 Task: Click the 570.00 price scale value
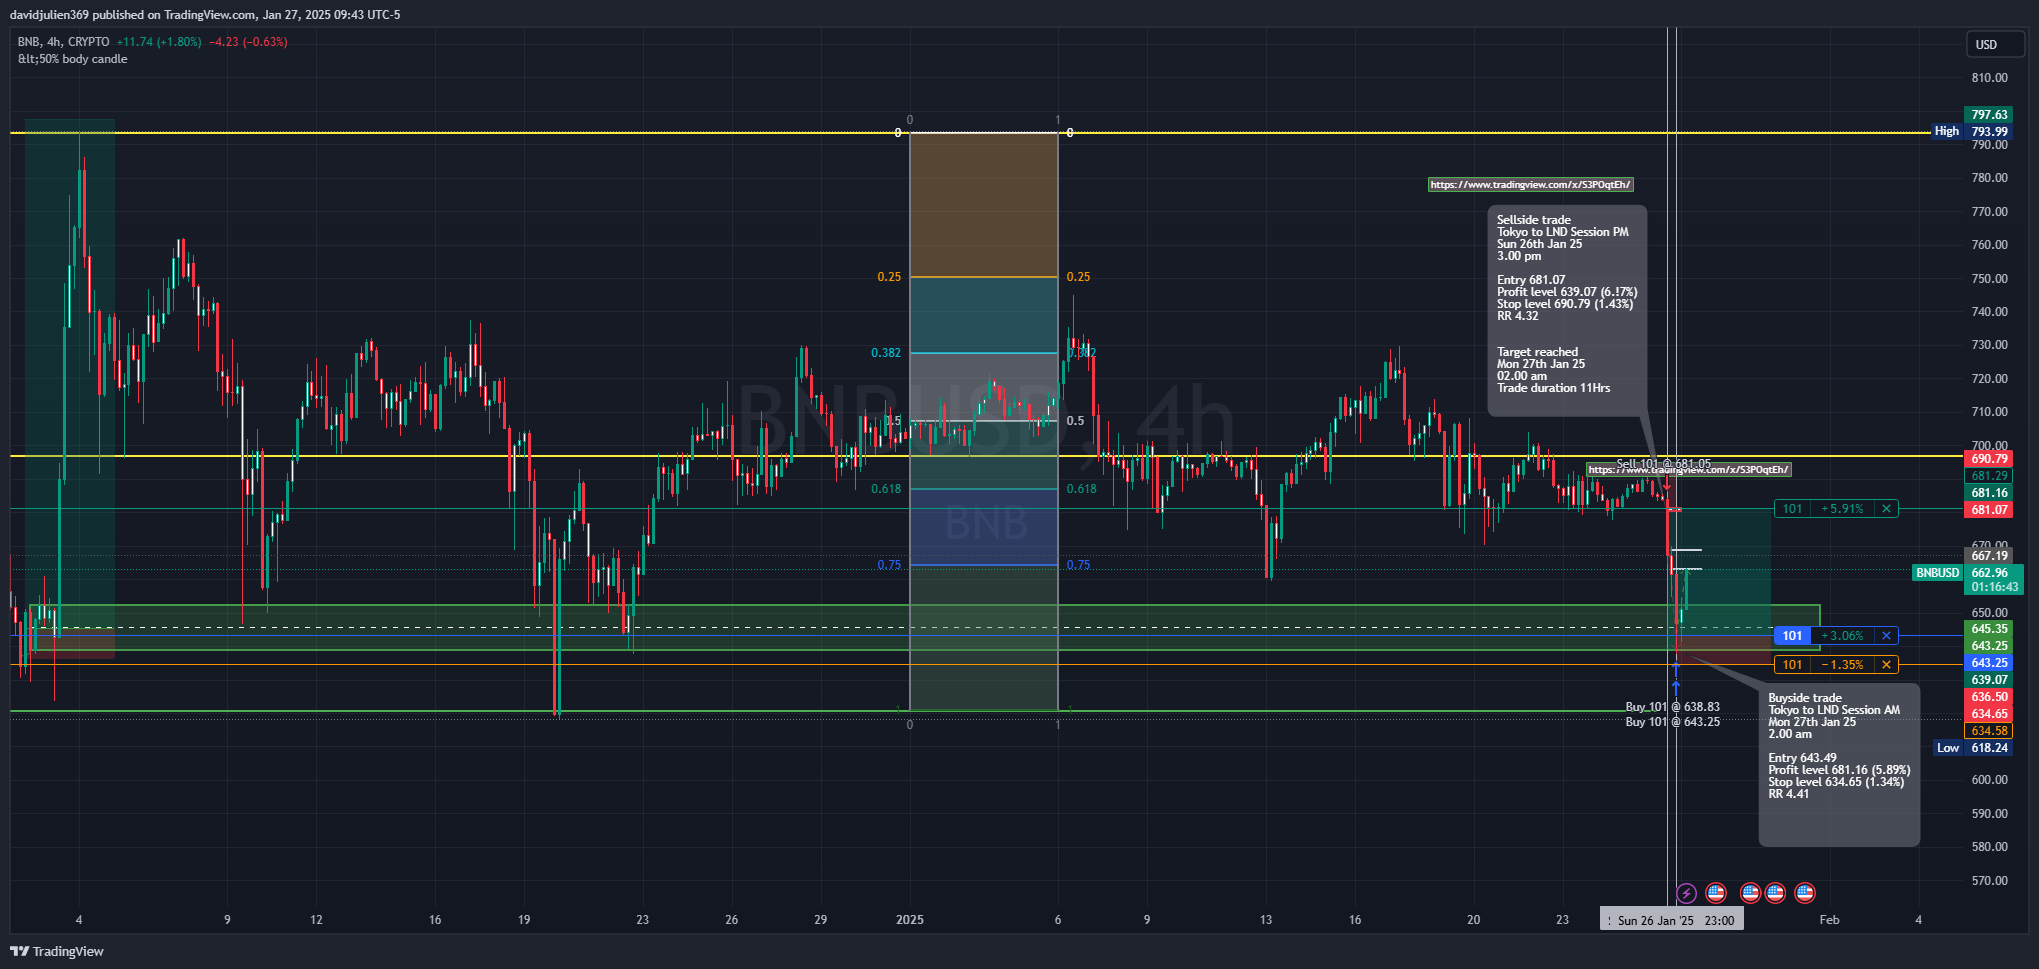point(1990,881)
